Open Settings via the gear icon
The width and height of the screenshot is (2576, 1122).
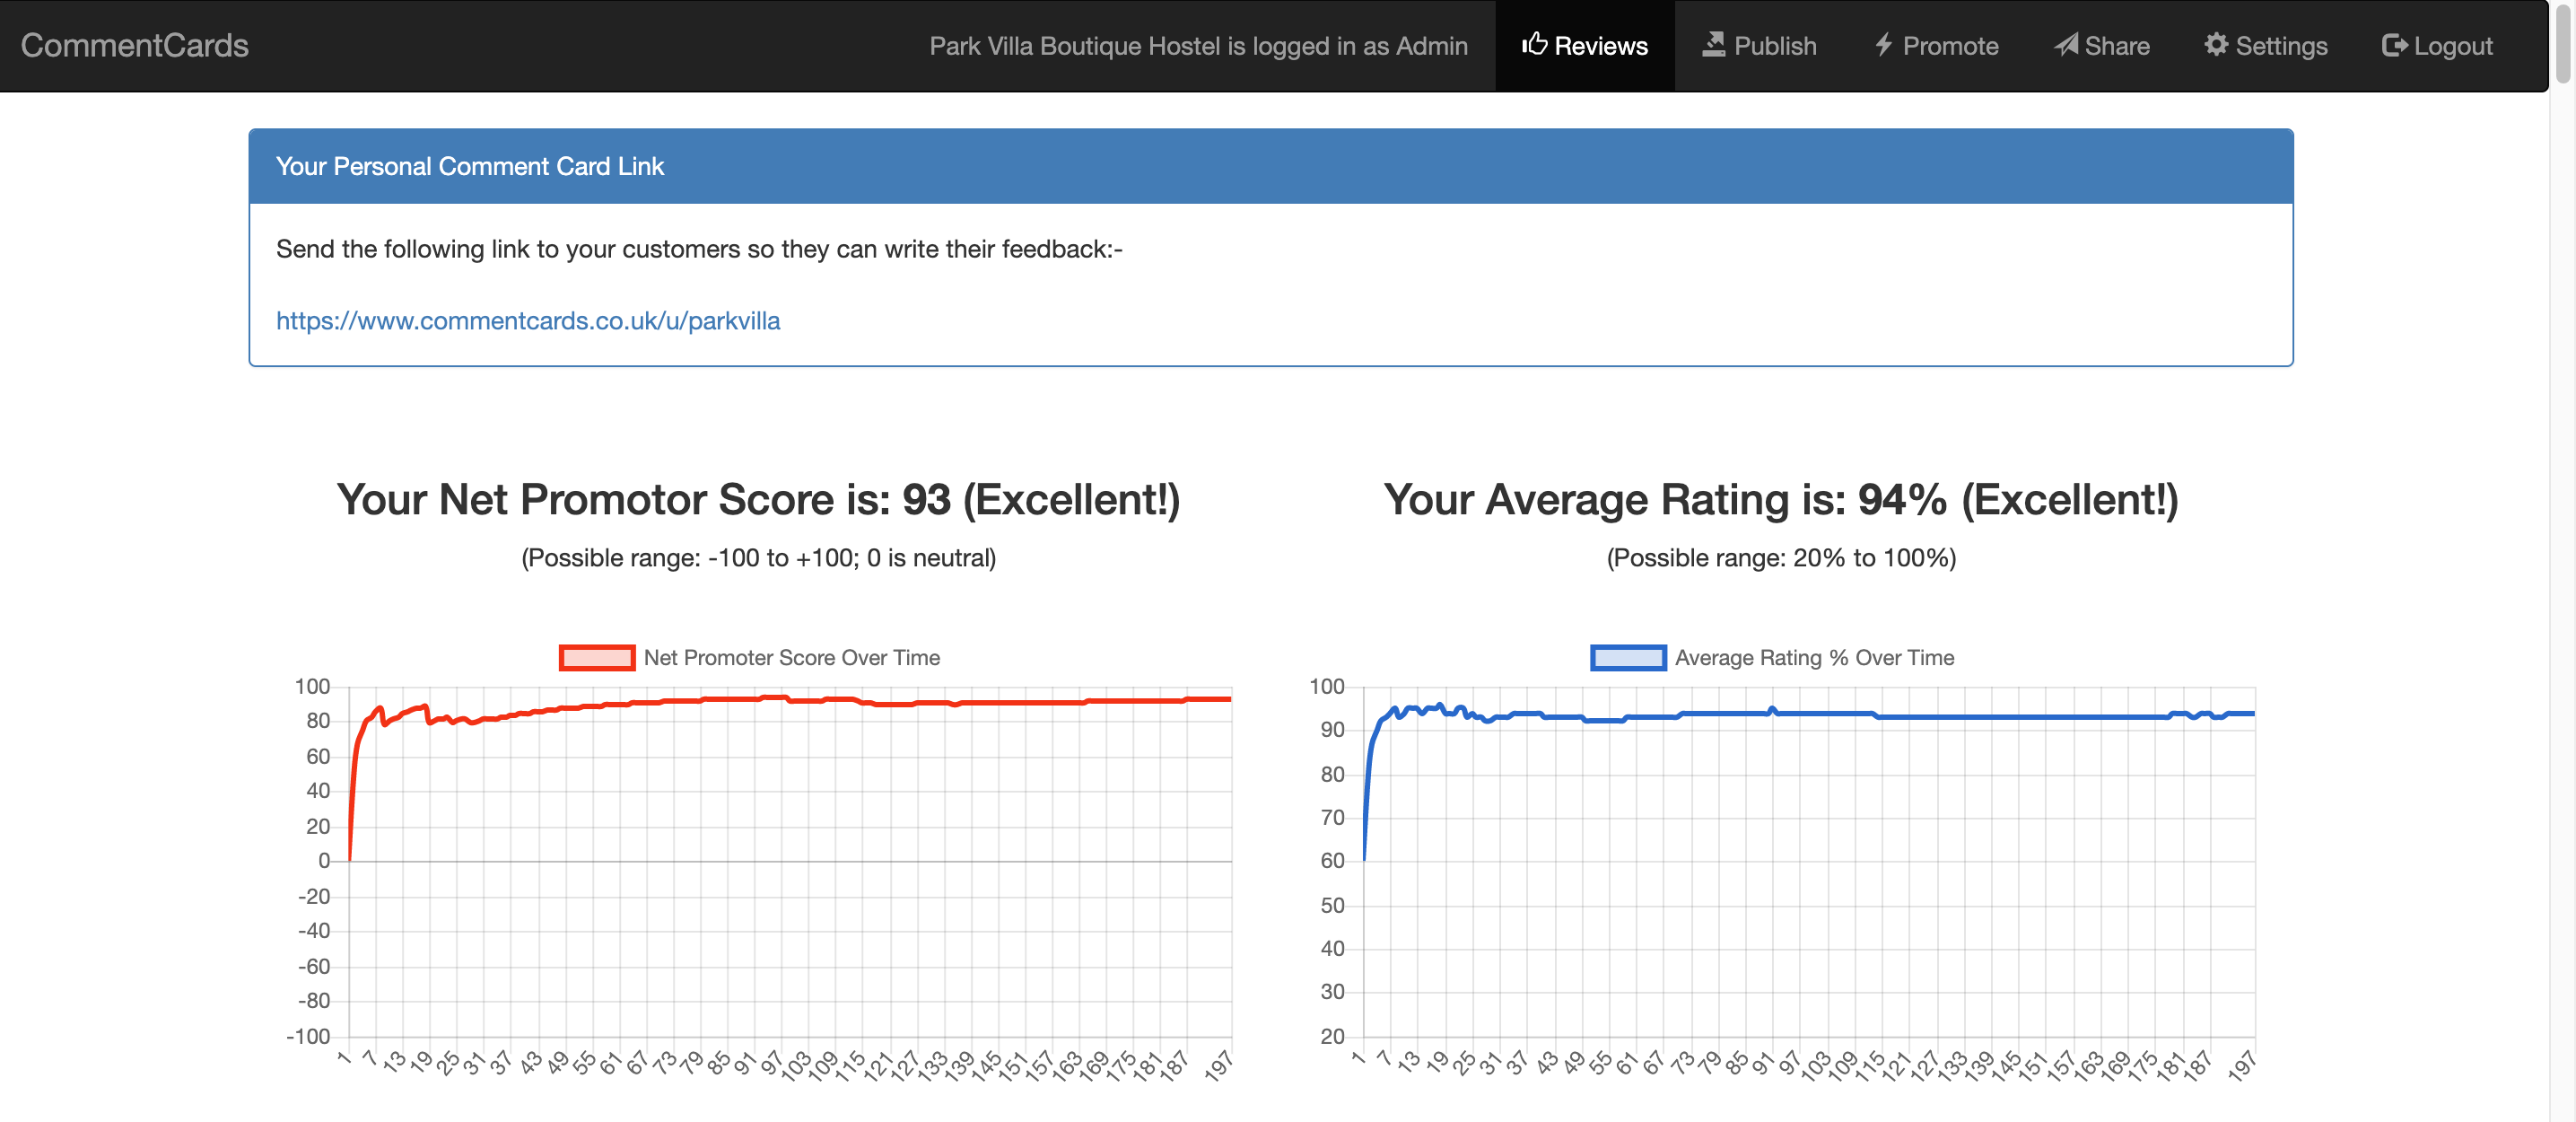coord(2218,44)
